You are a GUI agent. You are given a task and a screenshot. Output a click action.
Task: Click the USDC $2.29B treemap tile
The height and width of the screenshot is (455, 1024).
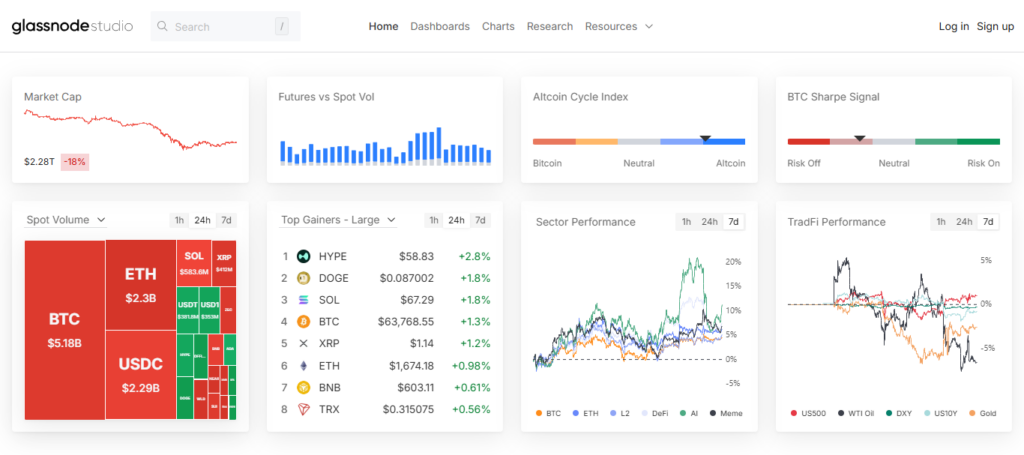(140, 375)
